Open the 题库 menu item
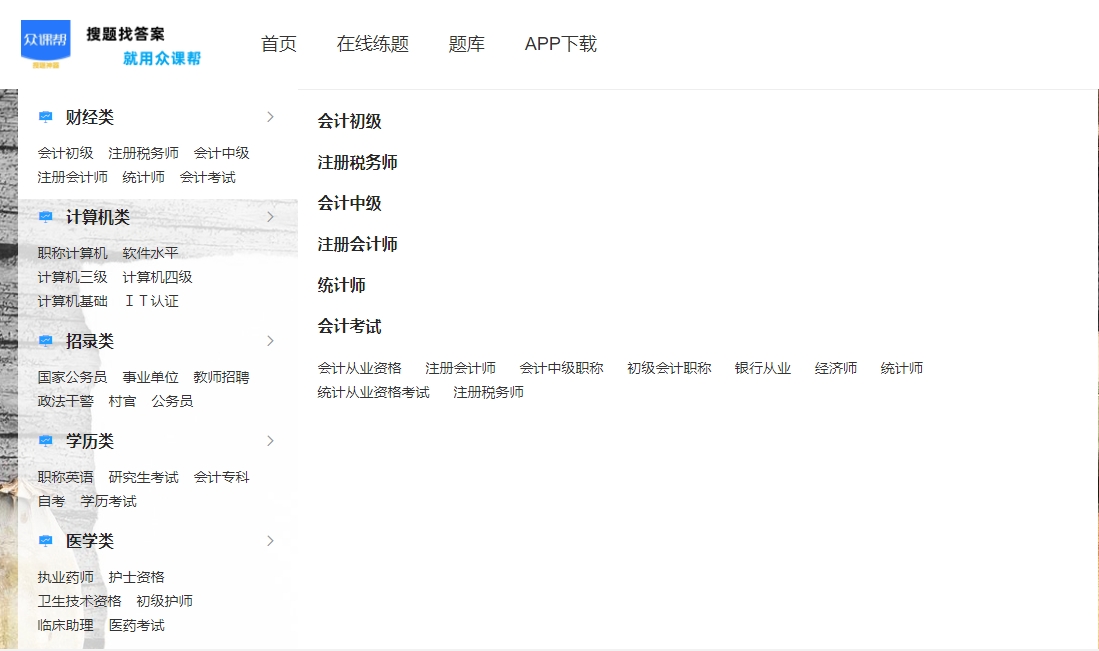The height and width of the screenshot is (651, 1099). pyautogui.click(x=467, y=44)
